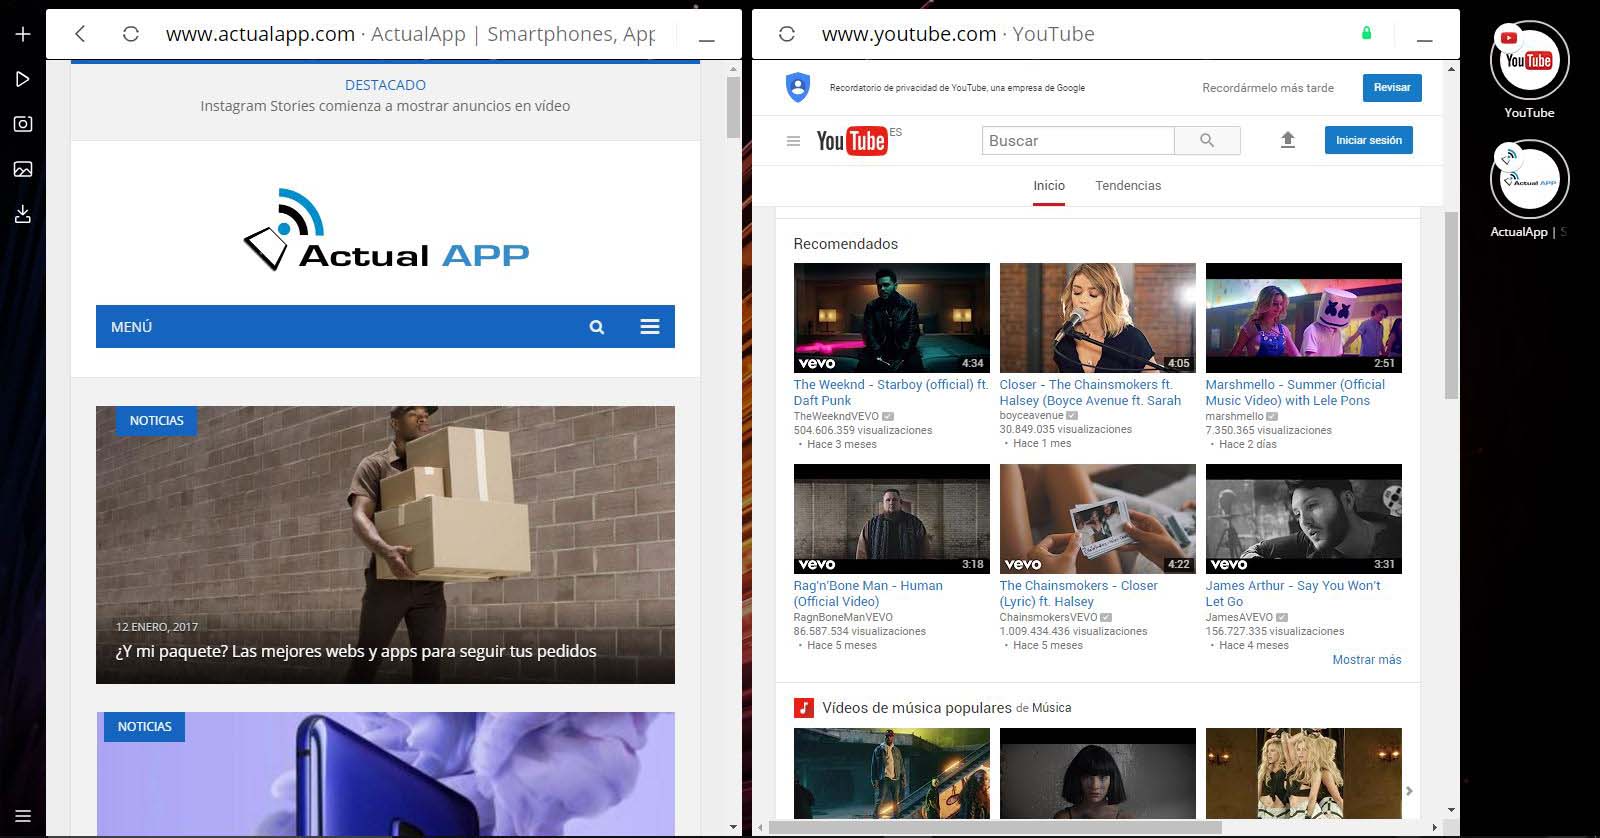Open the JamesAVEVO channel link

pos(1239,617)
